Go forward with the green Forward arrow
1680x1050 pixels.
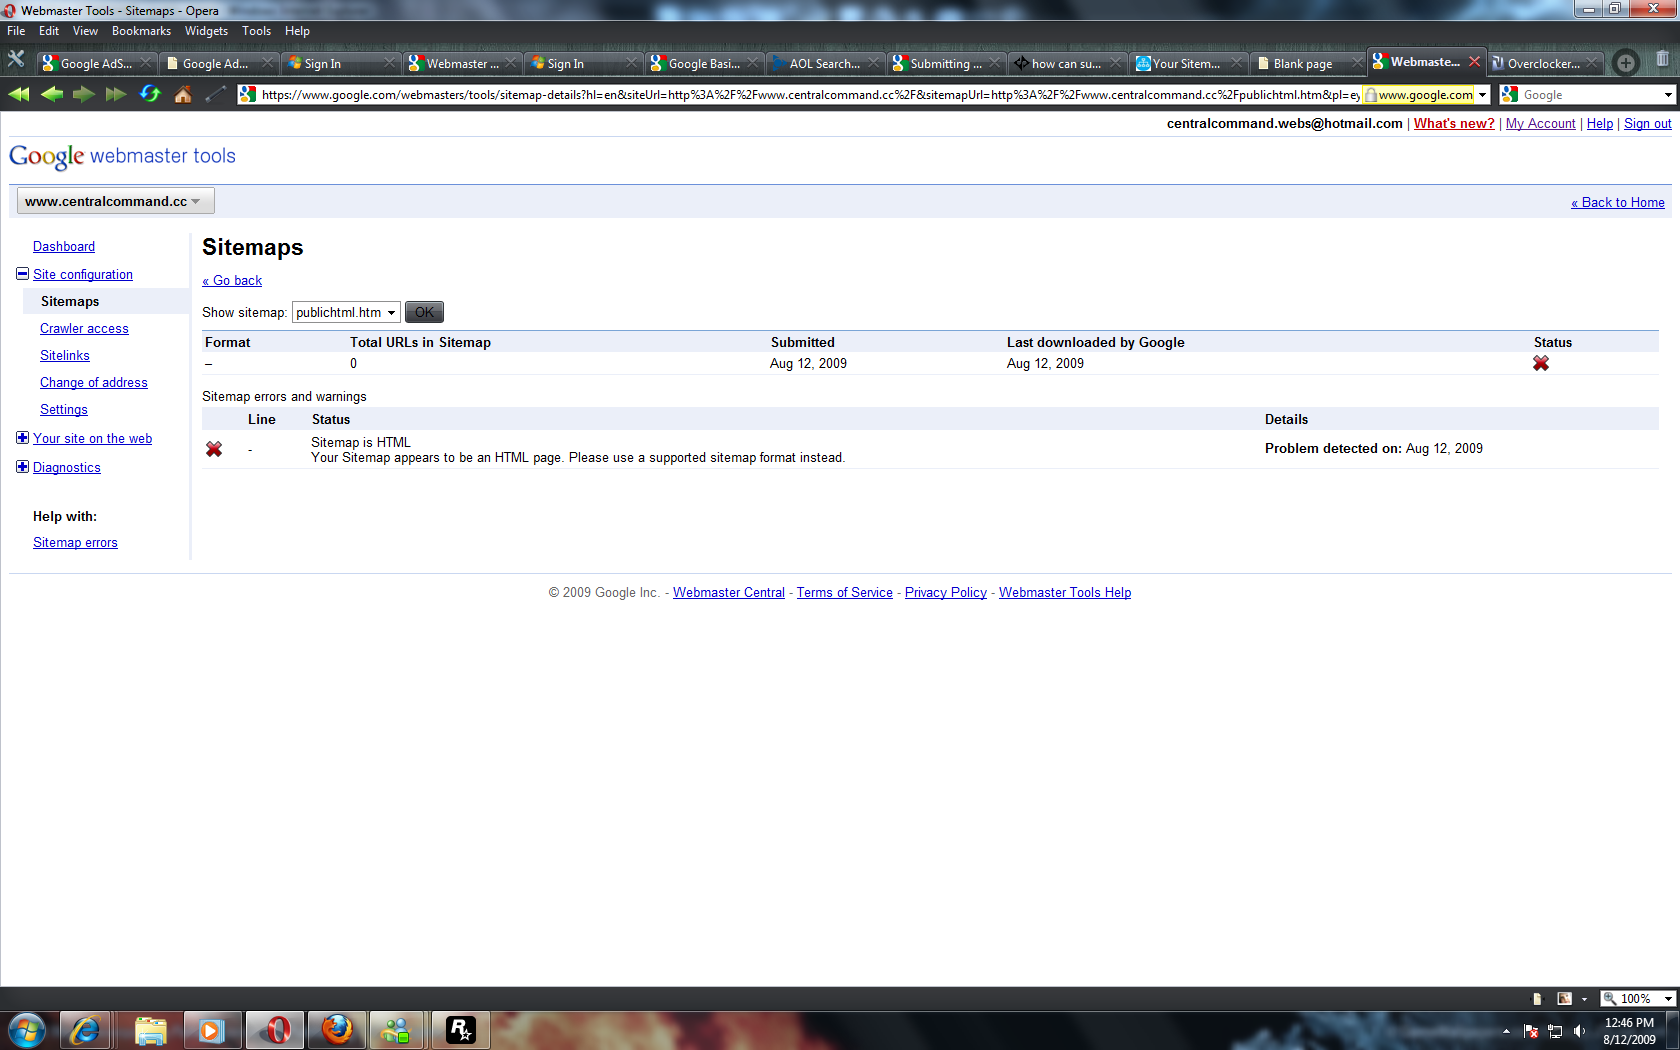(84, 94)
